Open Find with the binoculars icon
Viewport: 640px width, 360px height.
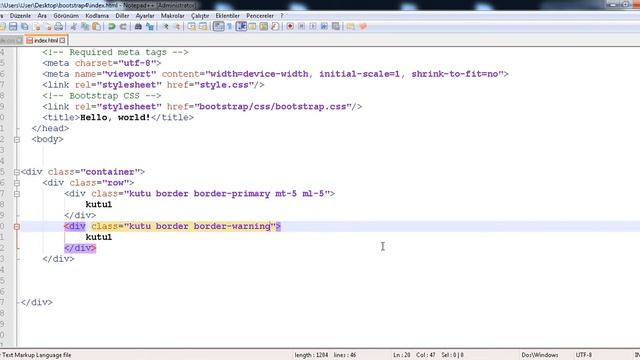coord(138,27)
